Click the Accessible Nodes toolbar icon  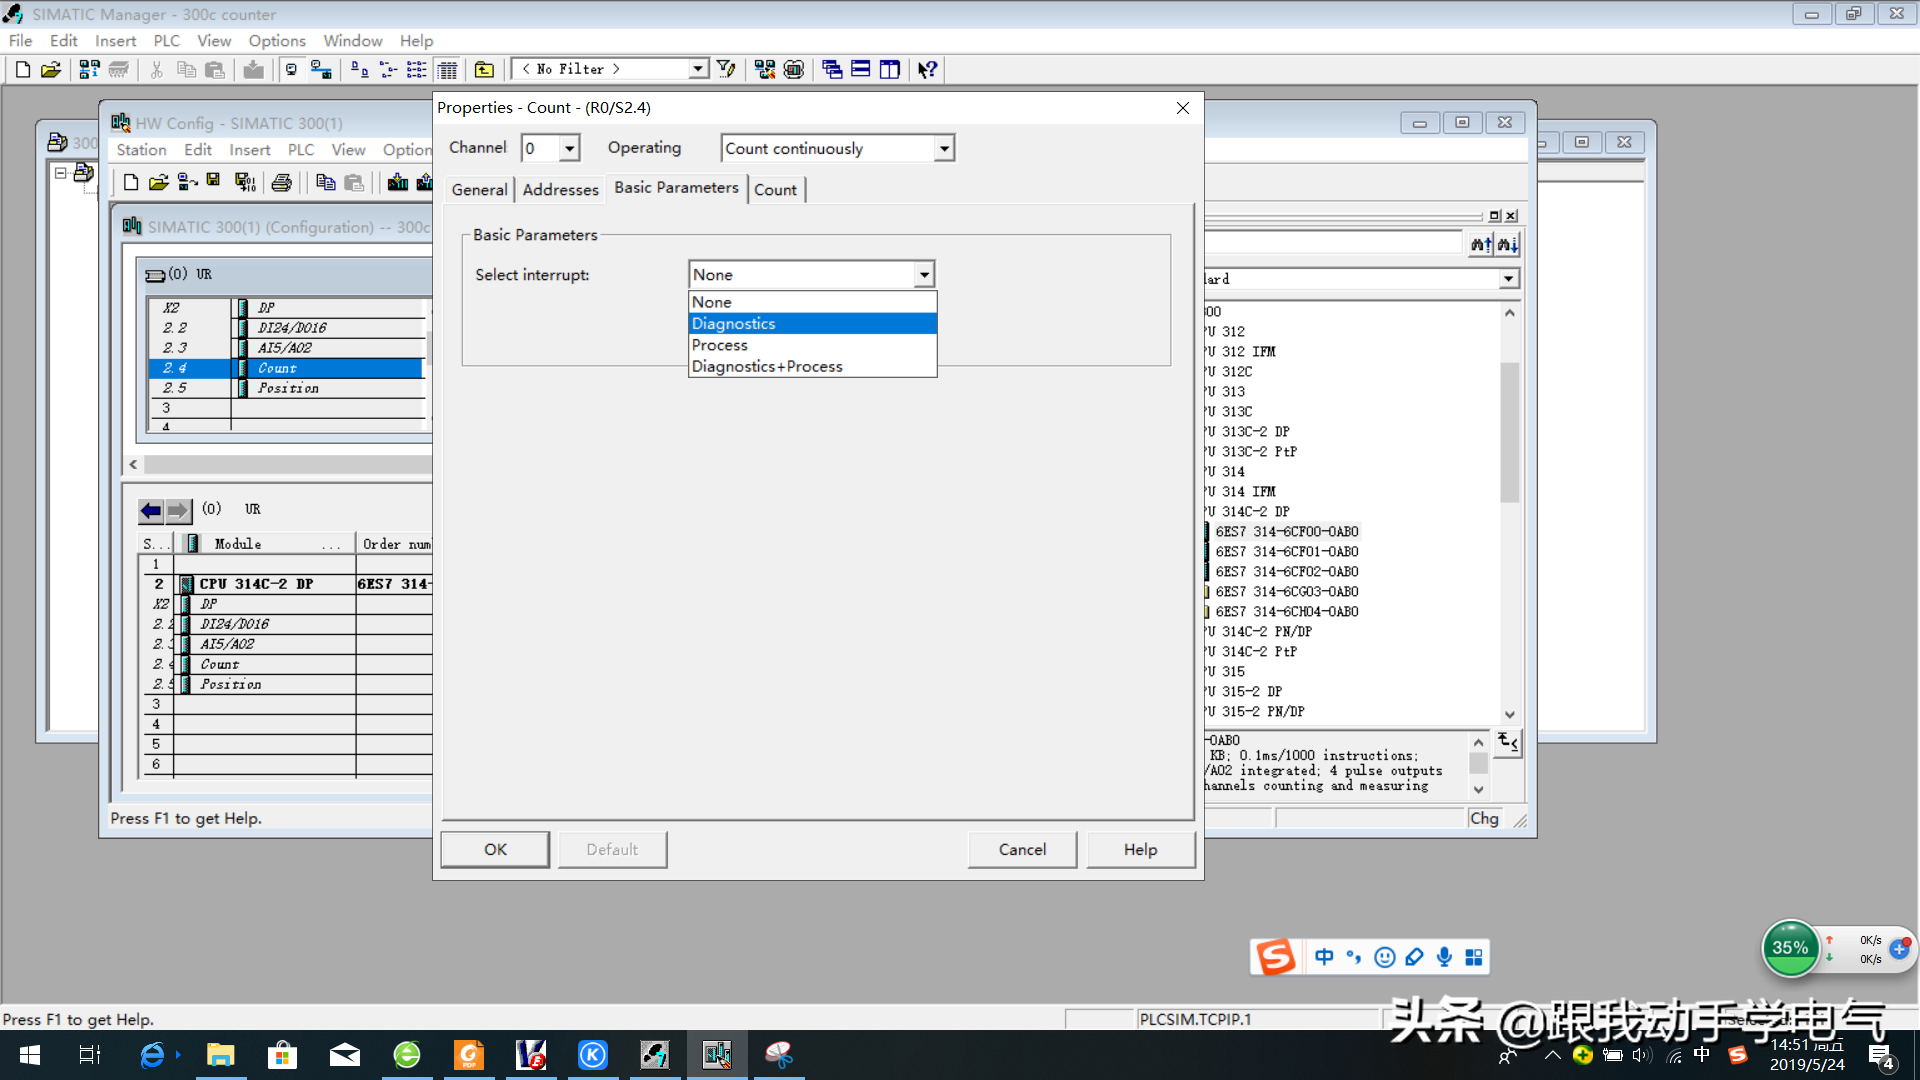coord(89,69)
